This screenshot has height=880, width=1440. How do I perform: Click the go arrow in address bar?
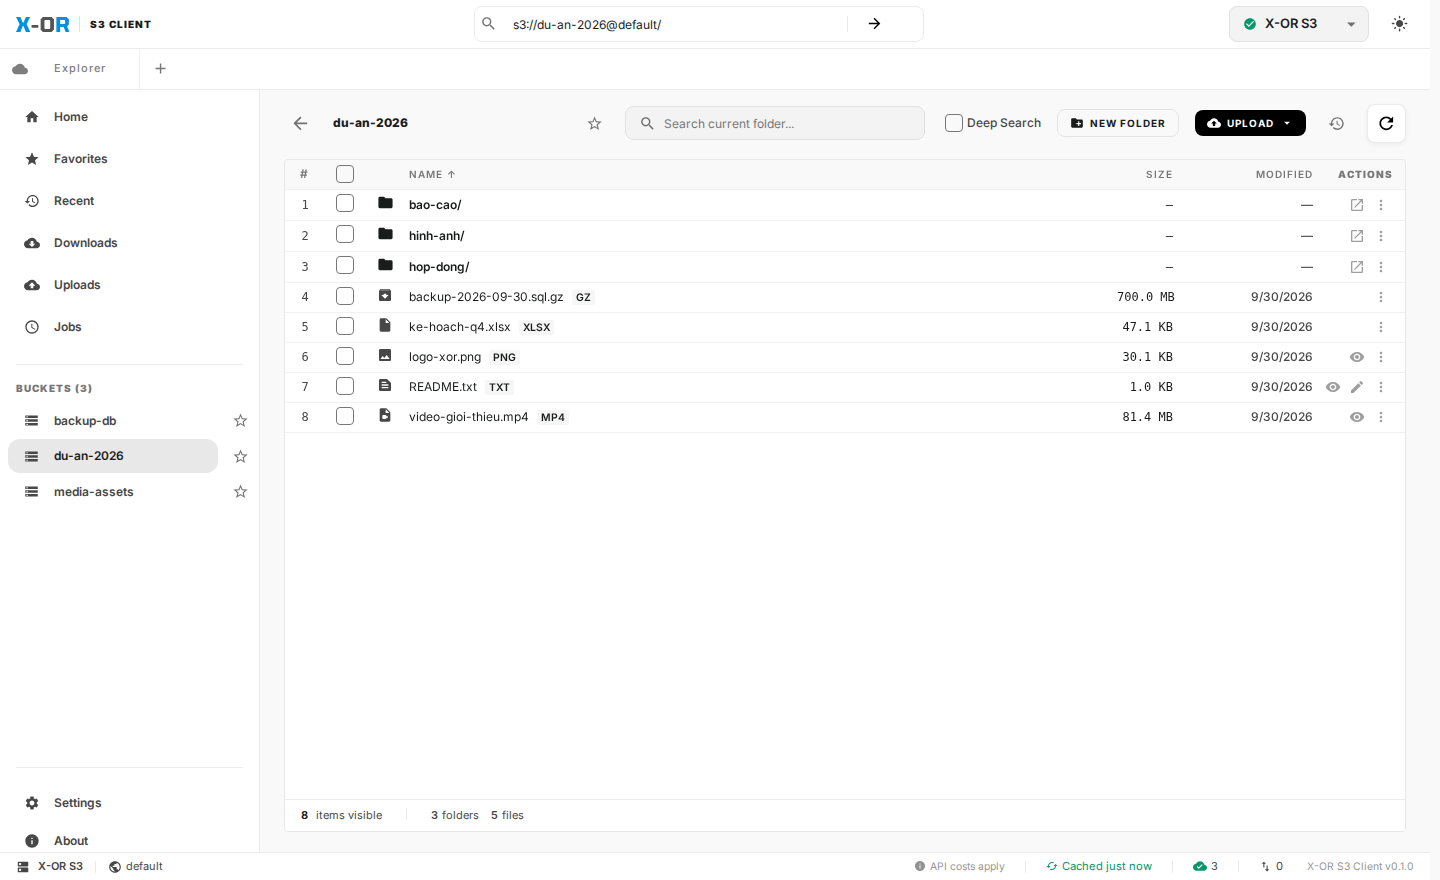click(874, 24)
